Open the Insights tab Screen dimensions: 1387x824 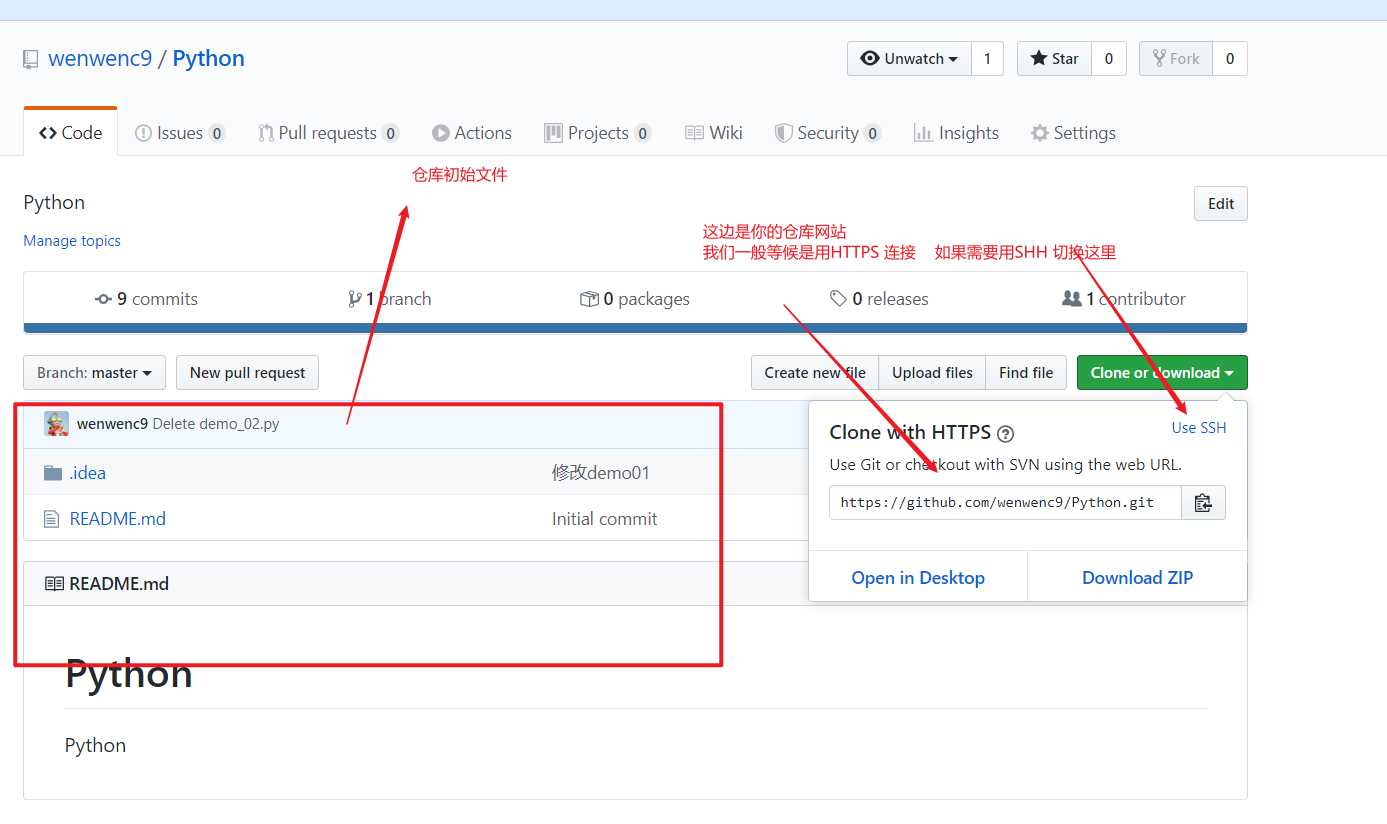click(956, 133)
